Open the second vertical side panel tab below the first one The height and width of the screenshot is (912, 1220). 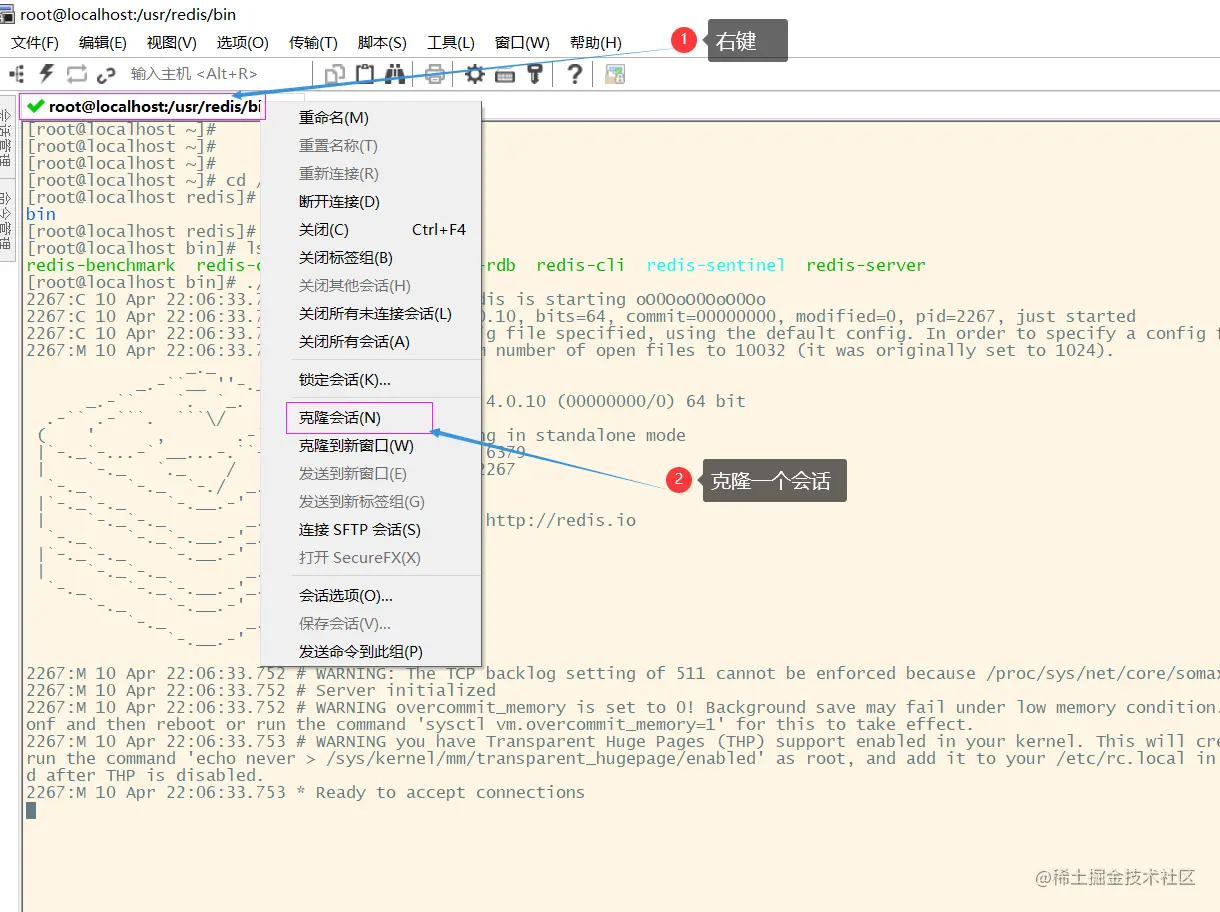click(7, 220)
